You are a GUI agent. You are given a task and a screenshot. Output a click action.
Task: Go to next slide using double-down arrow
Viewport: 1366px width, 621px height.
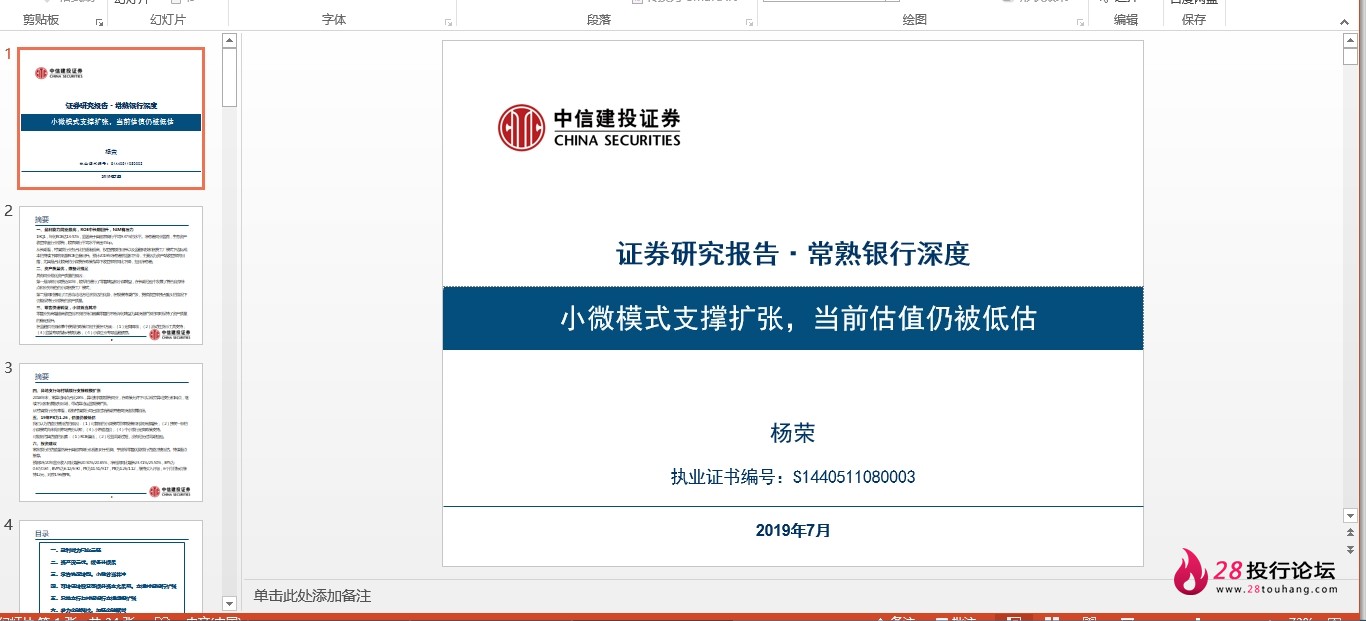pos(1350,549)
